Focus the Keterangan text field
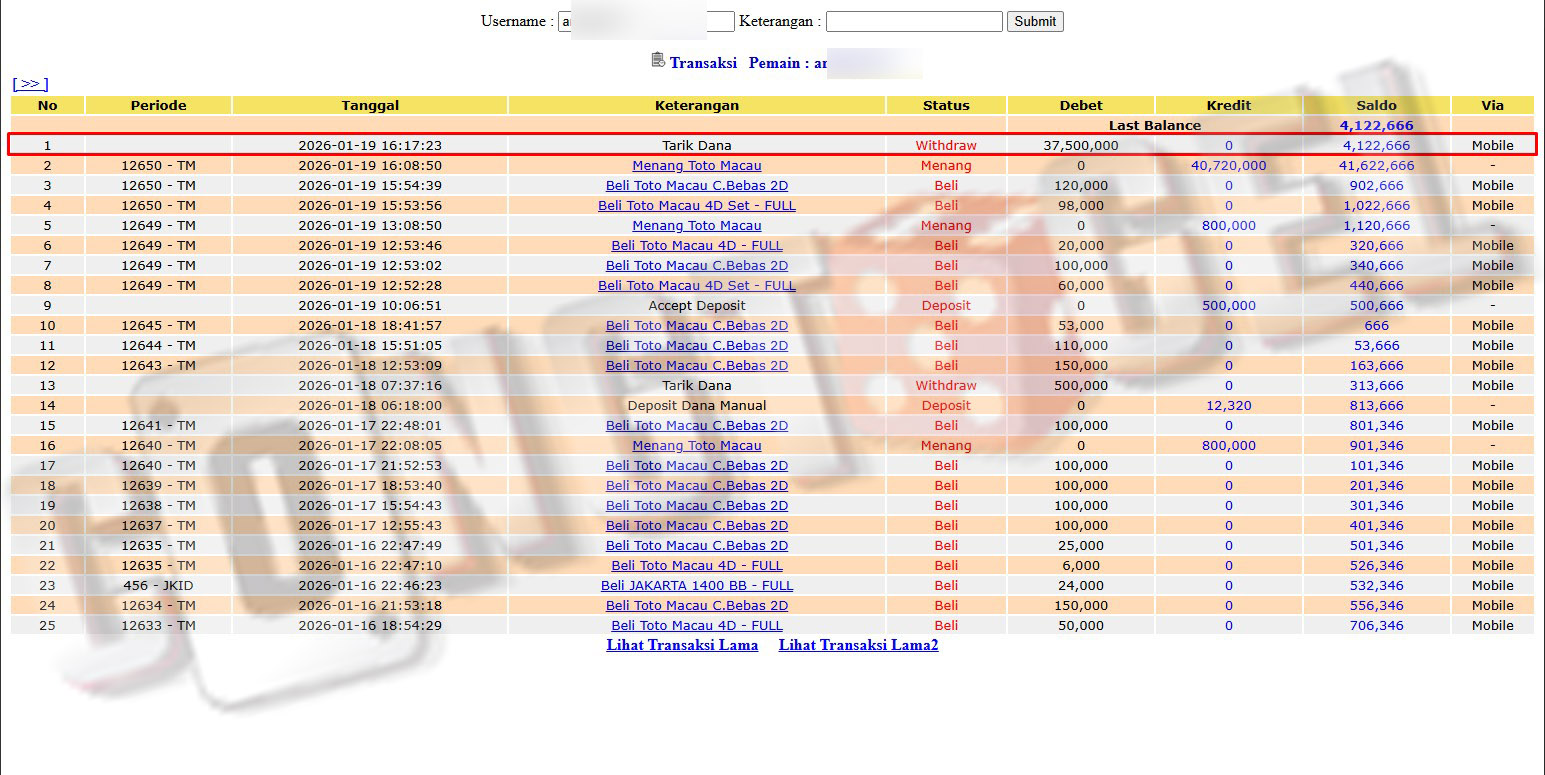Screen dimensions: 1545x775 pyautogui.click(x=913, y=21)
